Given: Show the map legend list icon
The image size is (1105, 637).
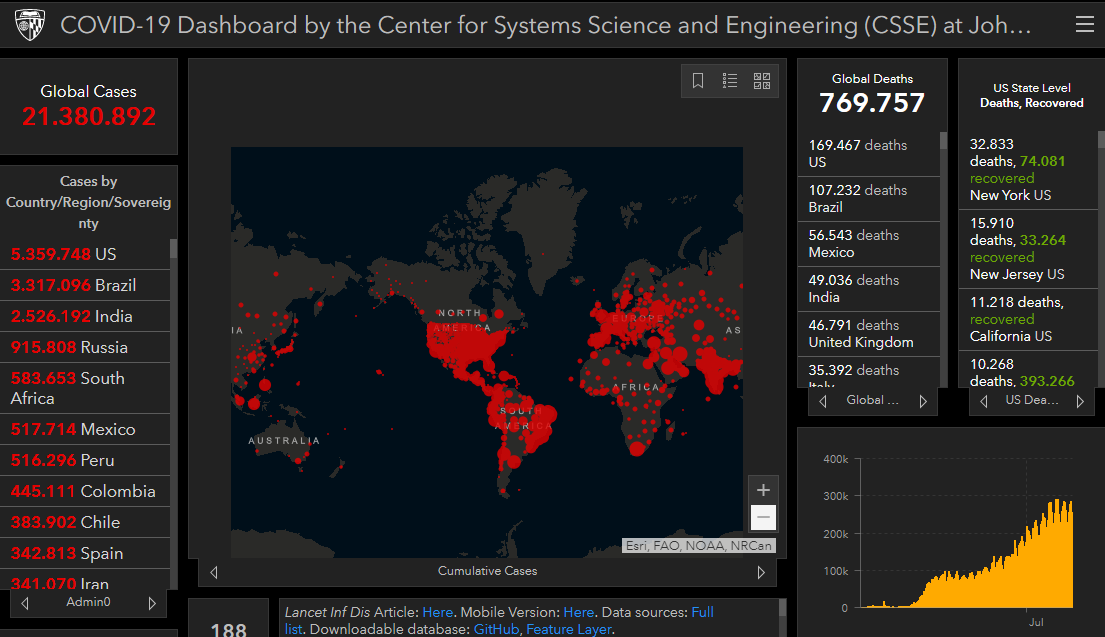Looking at the screenshot, I should pyautogui.click(x=730, y=81).
